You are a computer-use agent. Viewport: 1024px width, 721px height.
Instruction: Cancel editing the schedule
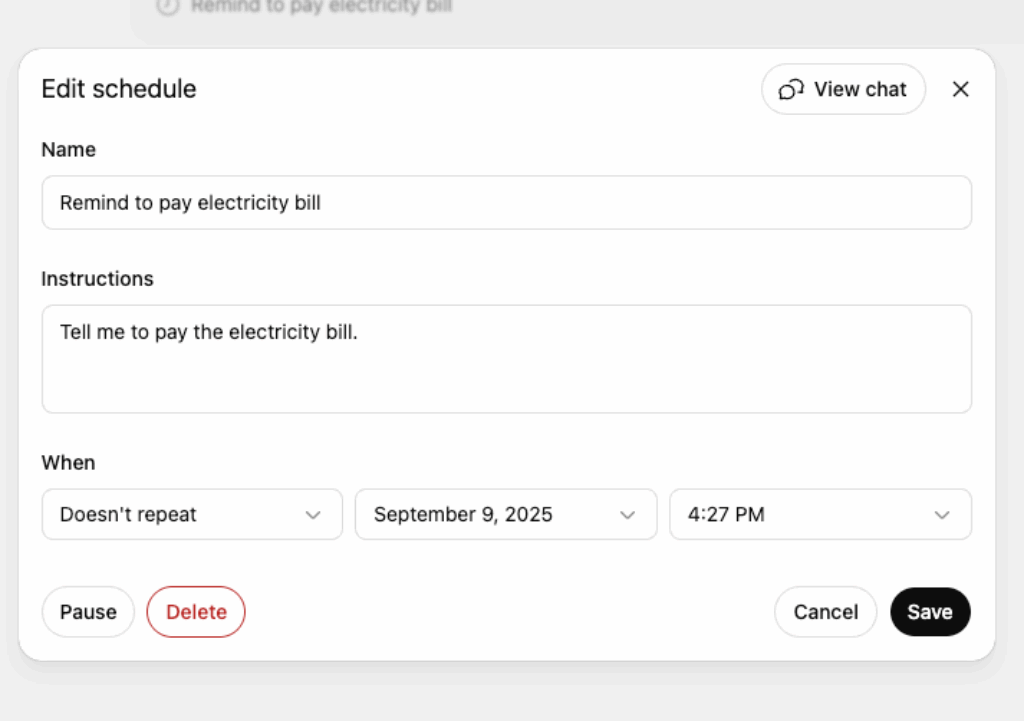(x=825, y=612)
